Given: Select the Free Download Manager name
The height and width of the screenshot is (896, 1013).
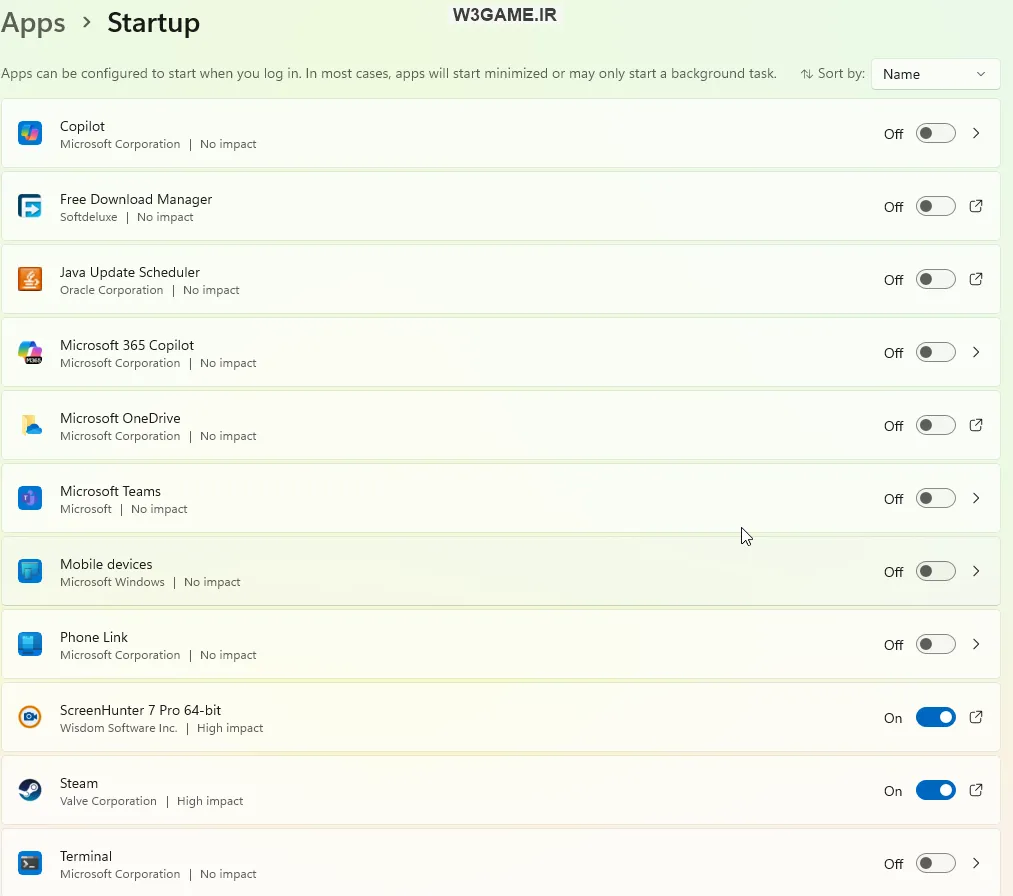Looking at the screenshot, I should click(x=136, y=200).
